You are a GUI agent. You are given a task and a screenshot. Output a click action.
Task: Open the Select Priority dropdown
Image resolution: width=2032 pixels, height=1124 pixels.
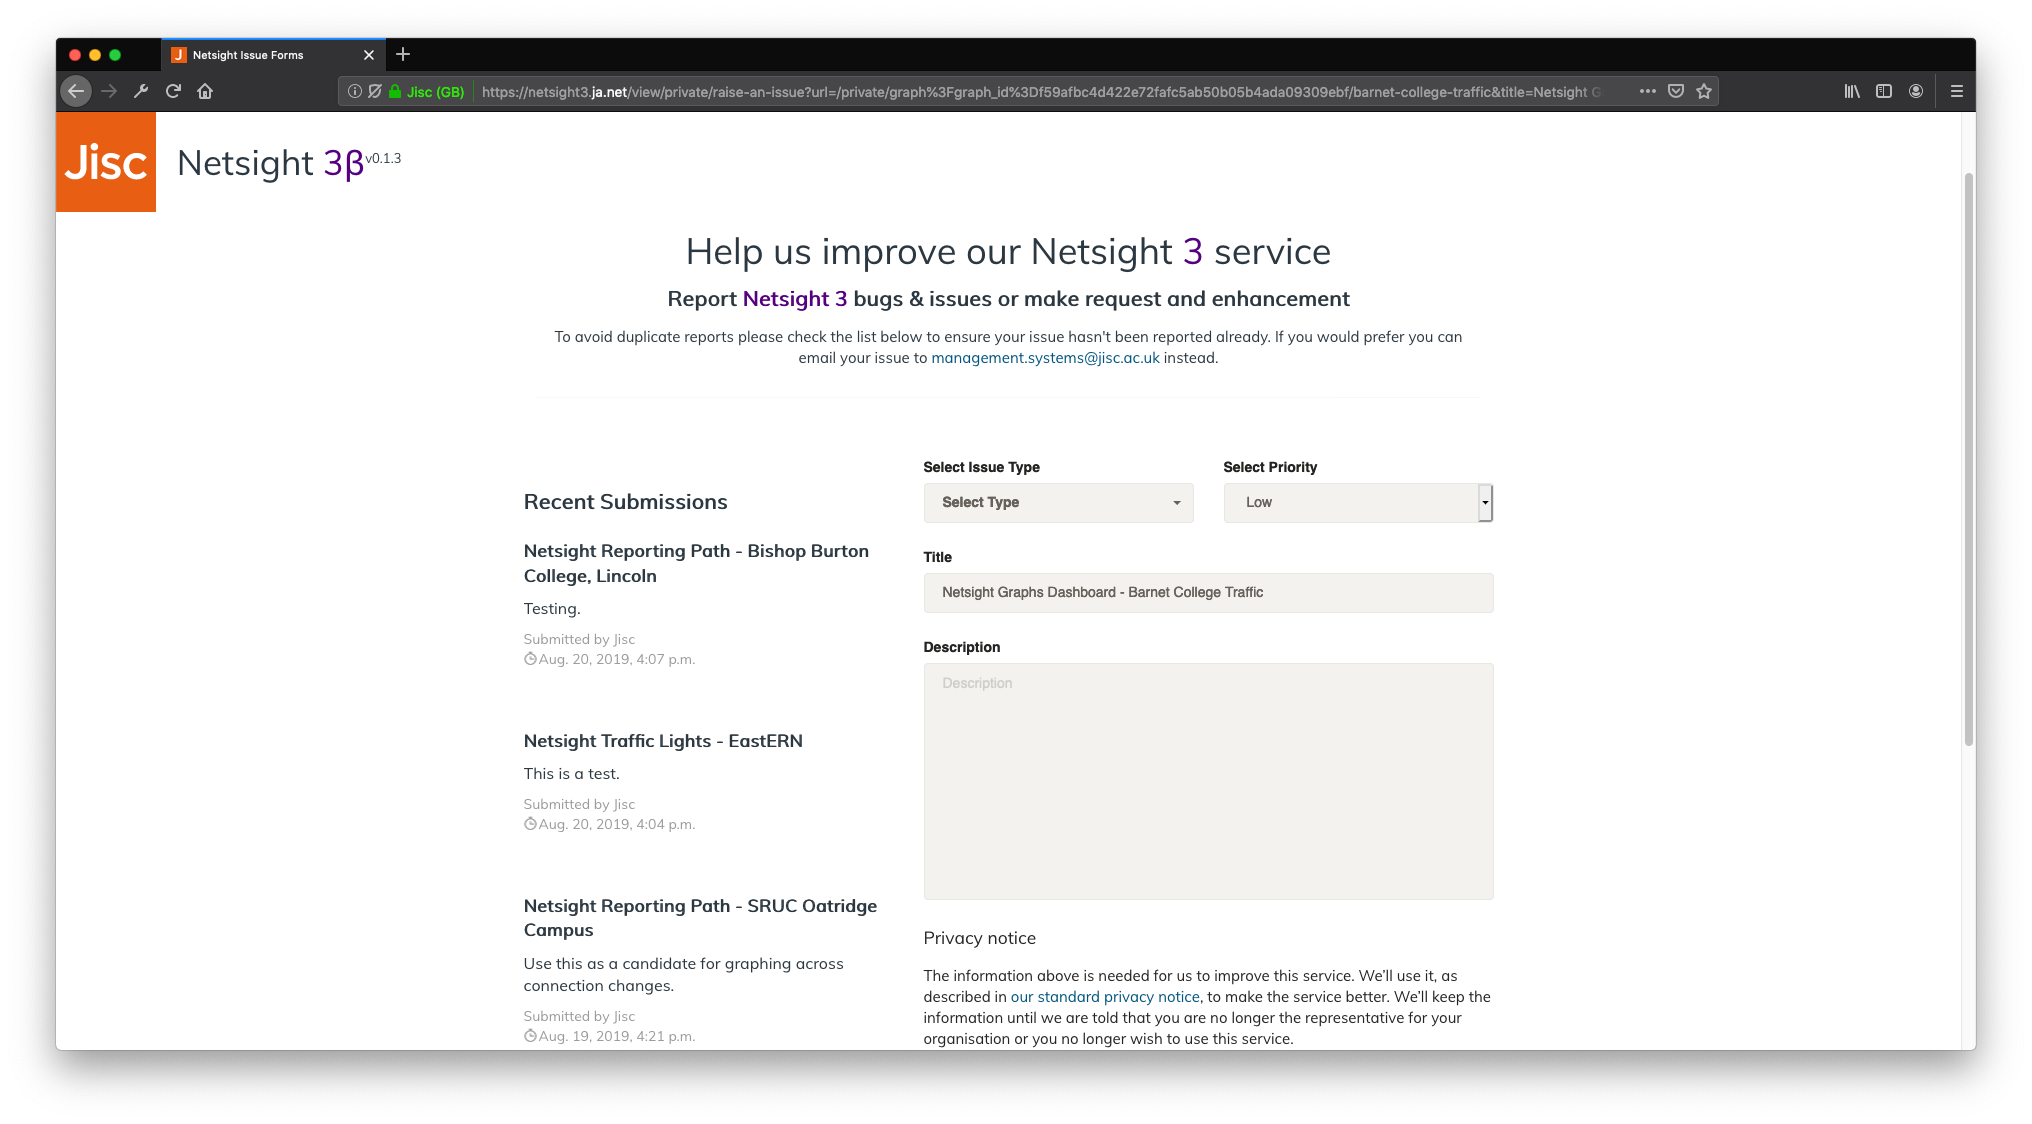click(1358, 503)
